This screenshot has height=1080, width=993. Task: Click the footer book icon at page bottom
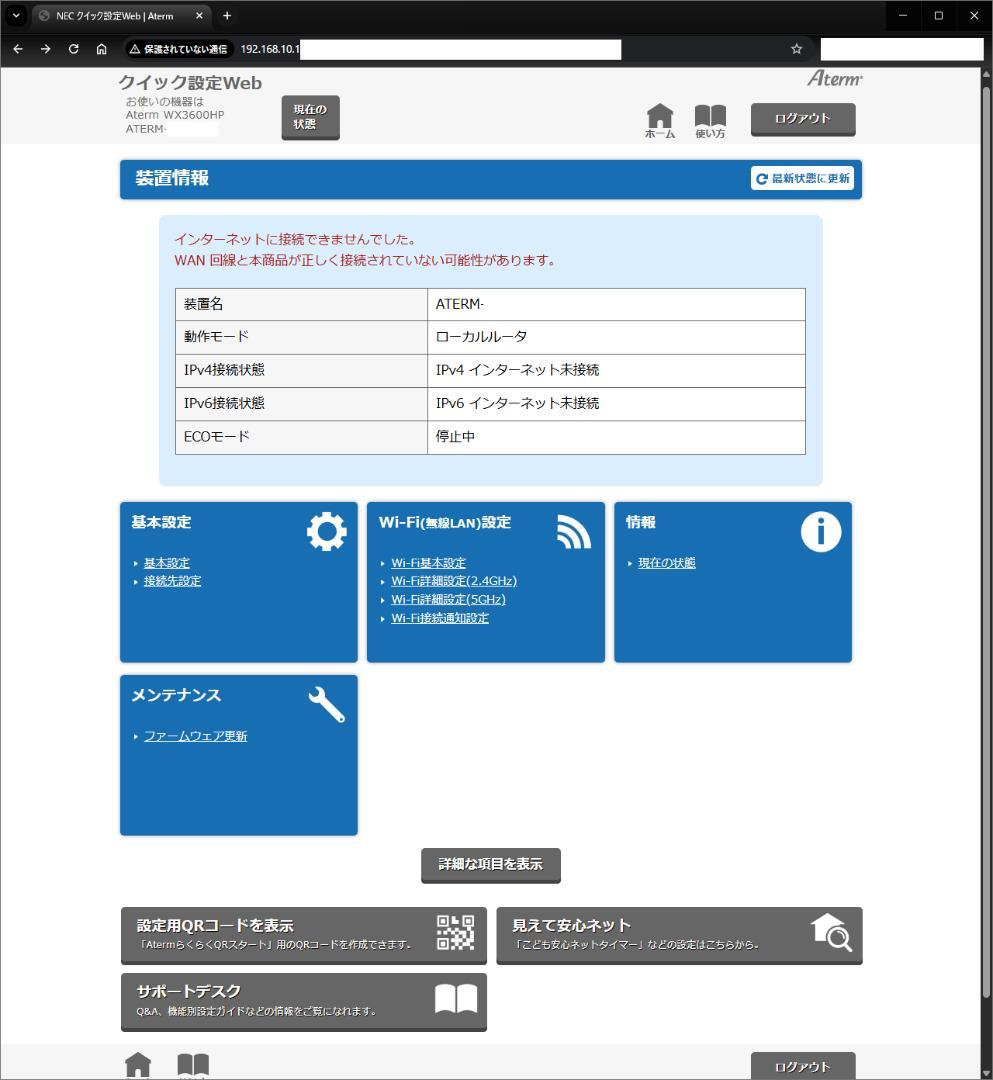coord(193,1065)
